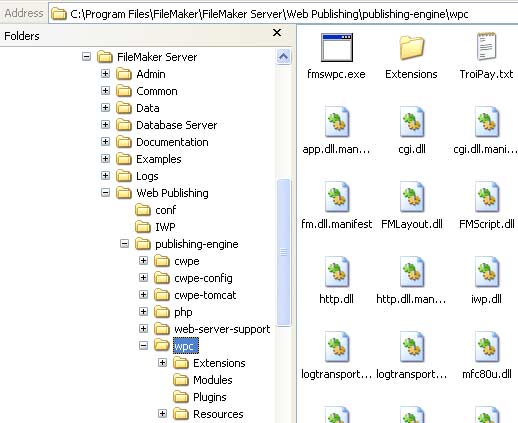Image resolution: width=518 pixels, height=423 pixels.
Task: Select the FMLayout.dll file icon
Action: tap(412, 197)
